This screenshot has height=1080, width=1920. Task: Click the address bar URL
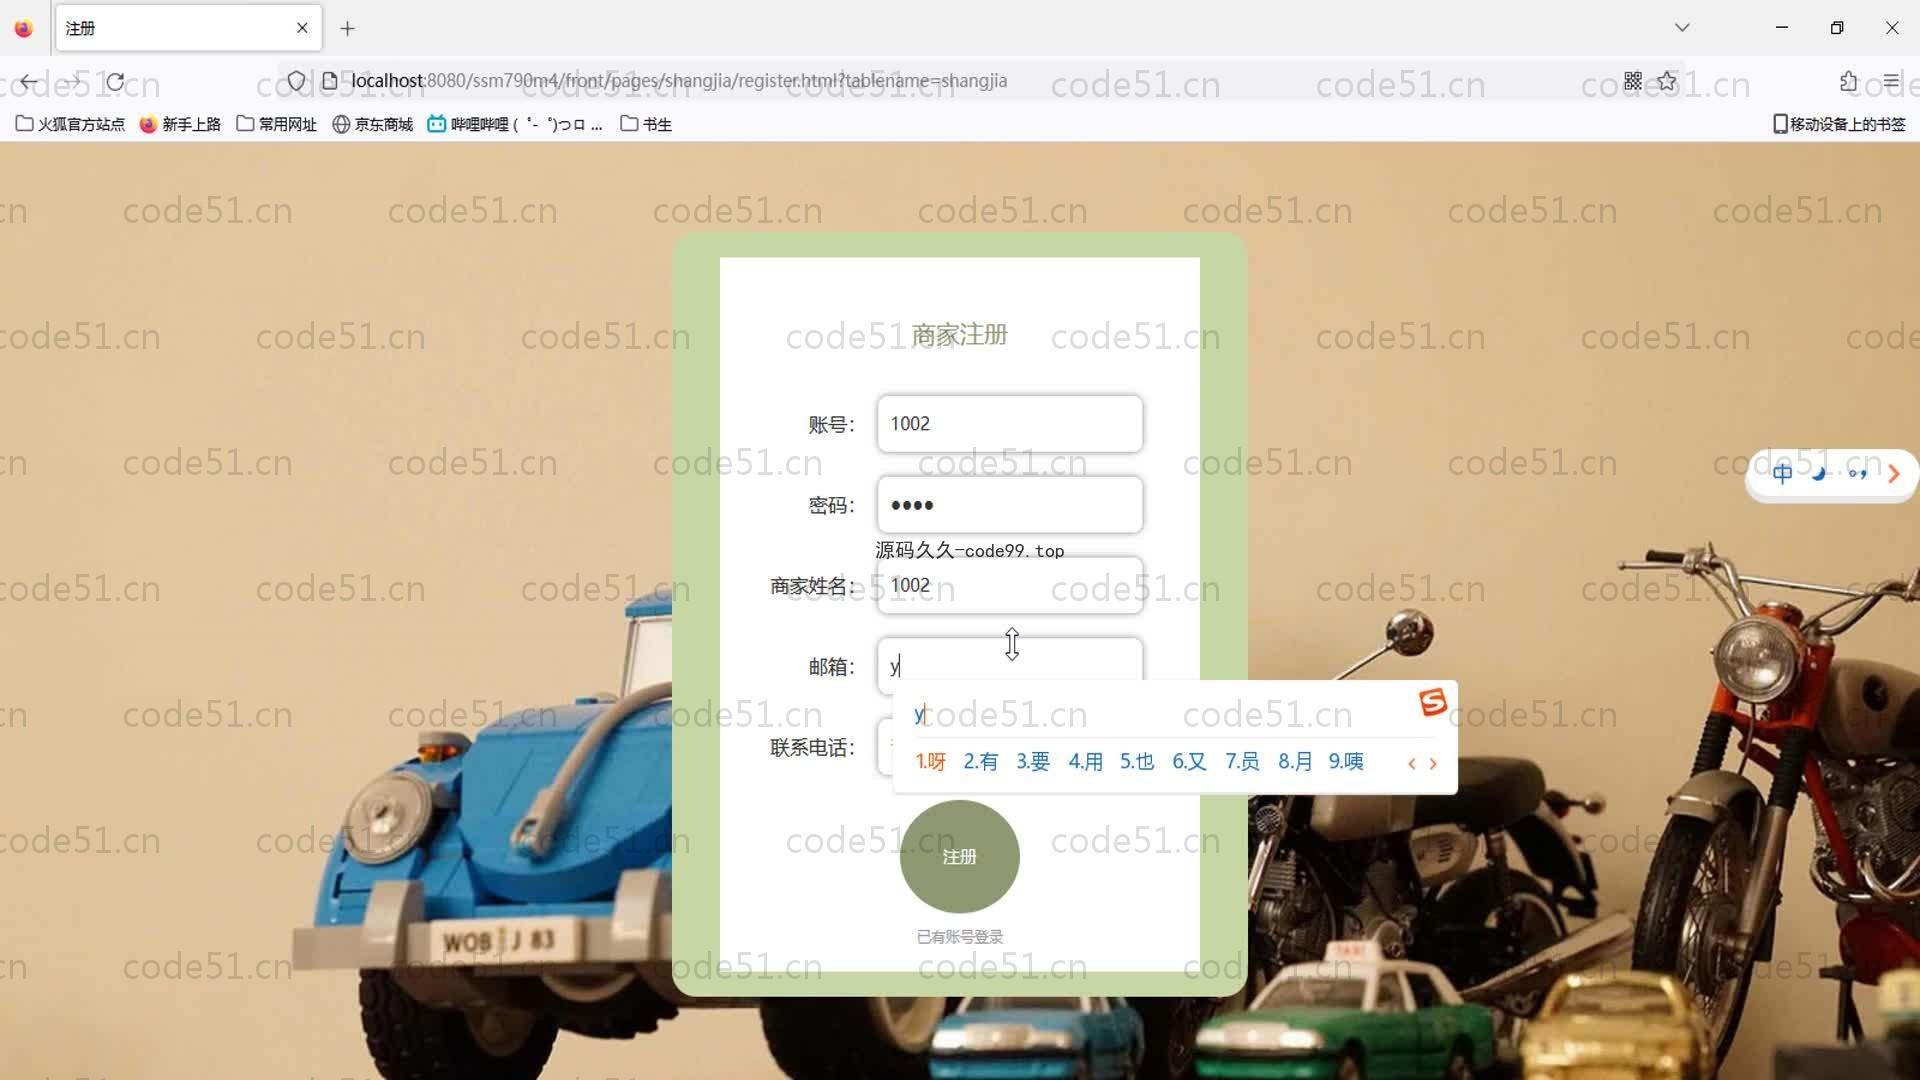click(679, 81)
